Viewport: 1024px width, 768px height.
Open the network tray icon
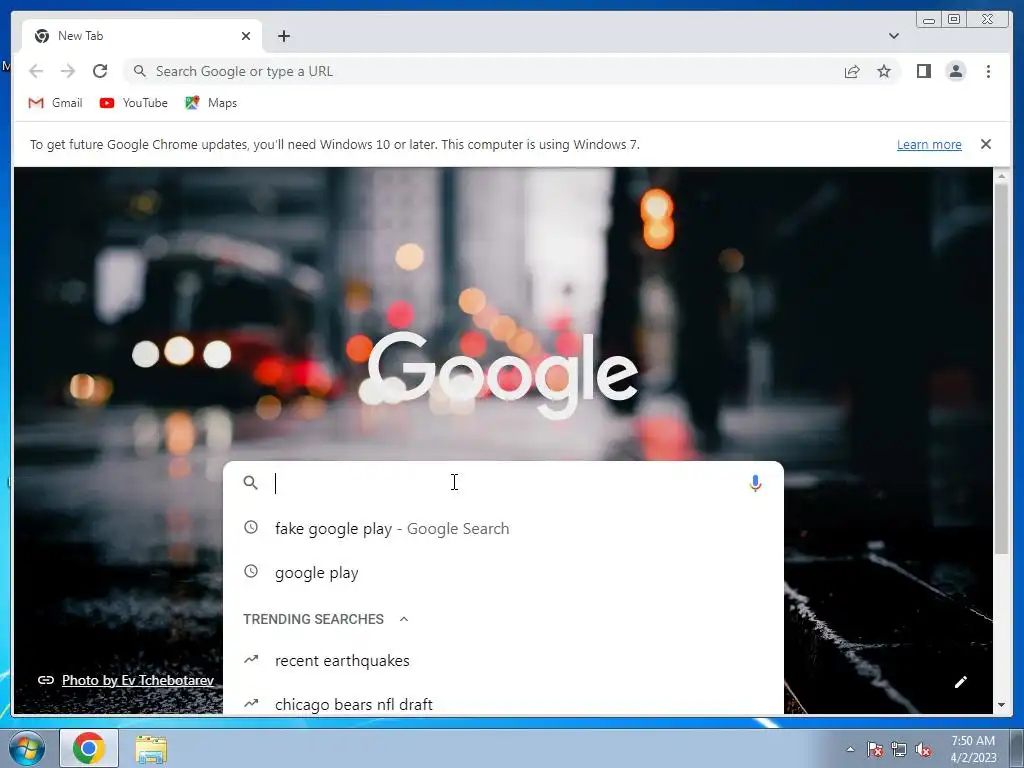(899, 749)
